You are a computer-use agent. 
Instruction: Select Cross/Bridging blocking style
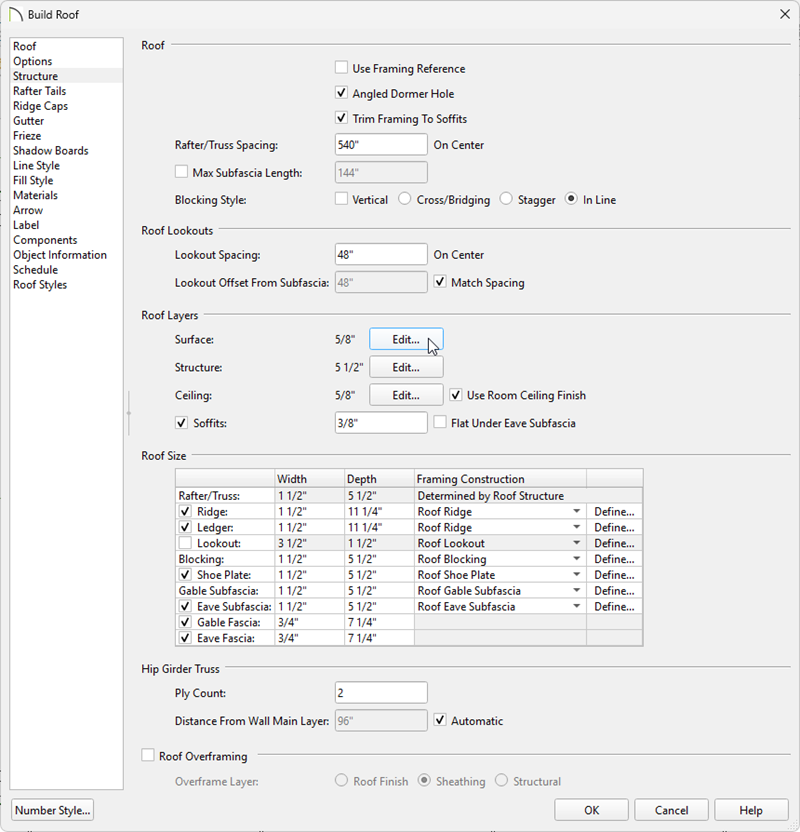[405, 199]
